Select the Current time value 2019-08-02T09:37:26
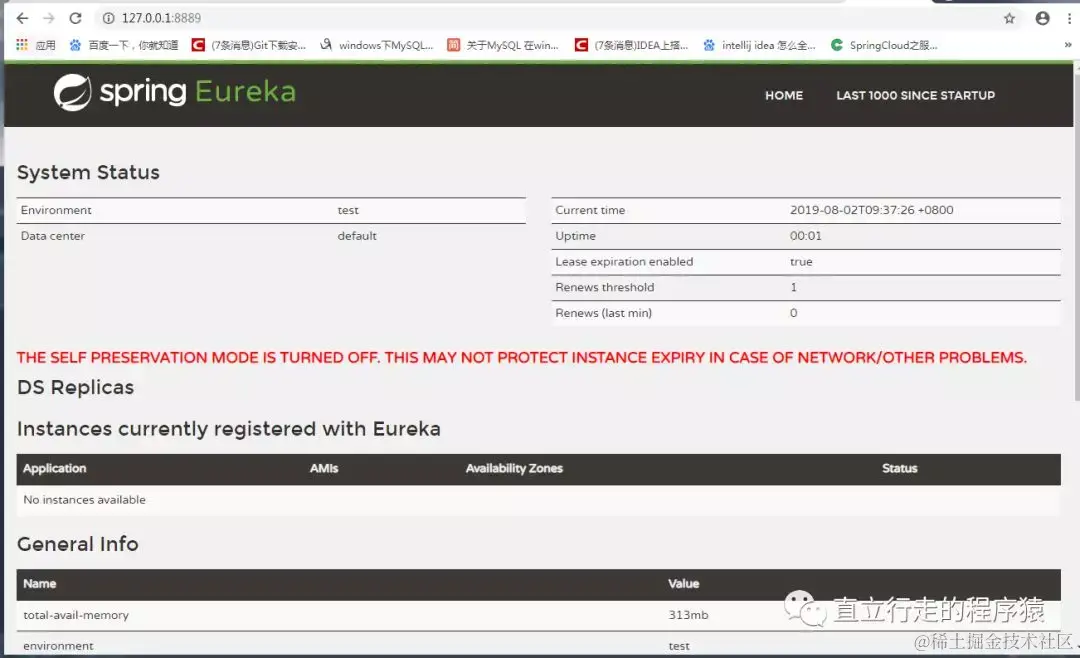The width and height of the screenshot is (1080, 658). coord(871,210)
